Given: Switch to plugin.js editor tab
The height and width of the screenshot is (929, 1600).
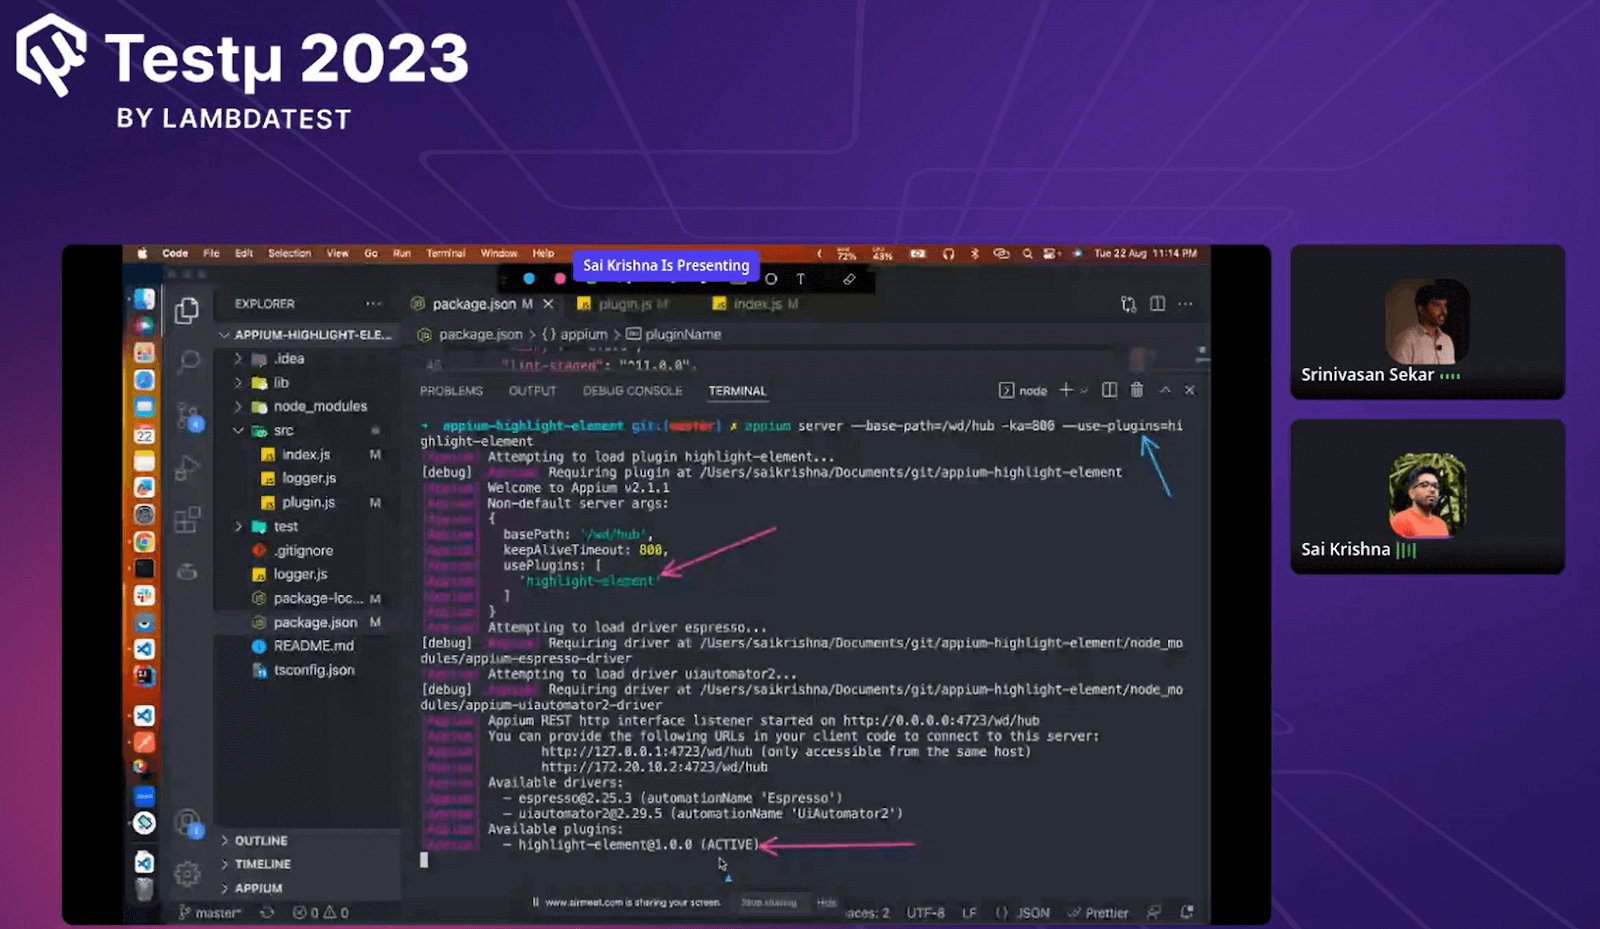Looking at the screenshot, I should coord(625,304).
